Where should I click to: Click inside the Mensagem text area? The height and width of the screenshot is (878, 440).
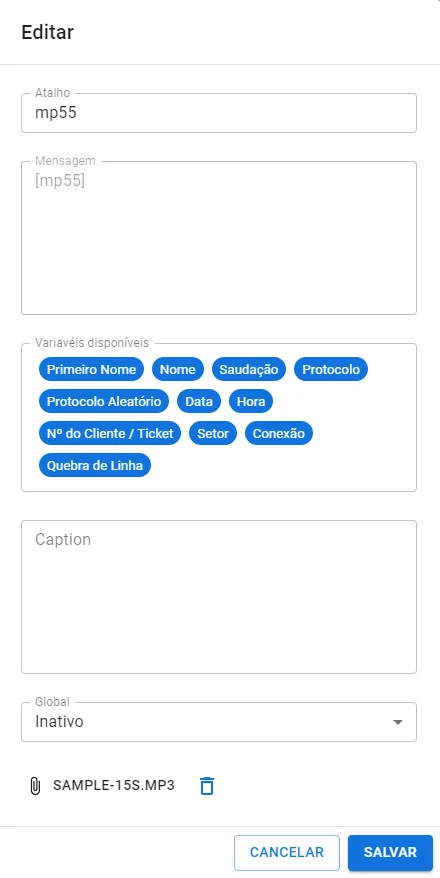(219, 238)
